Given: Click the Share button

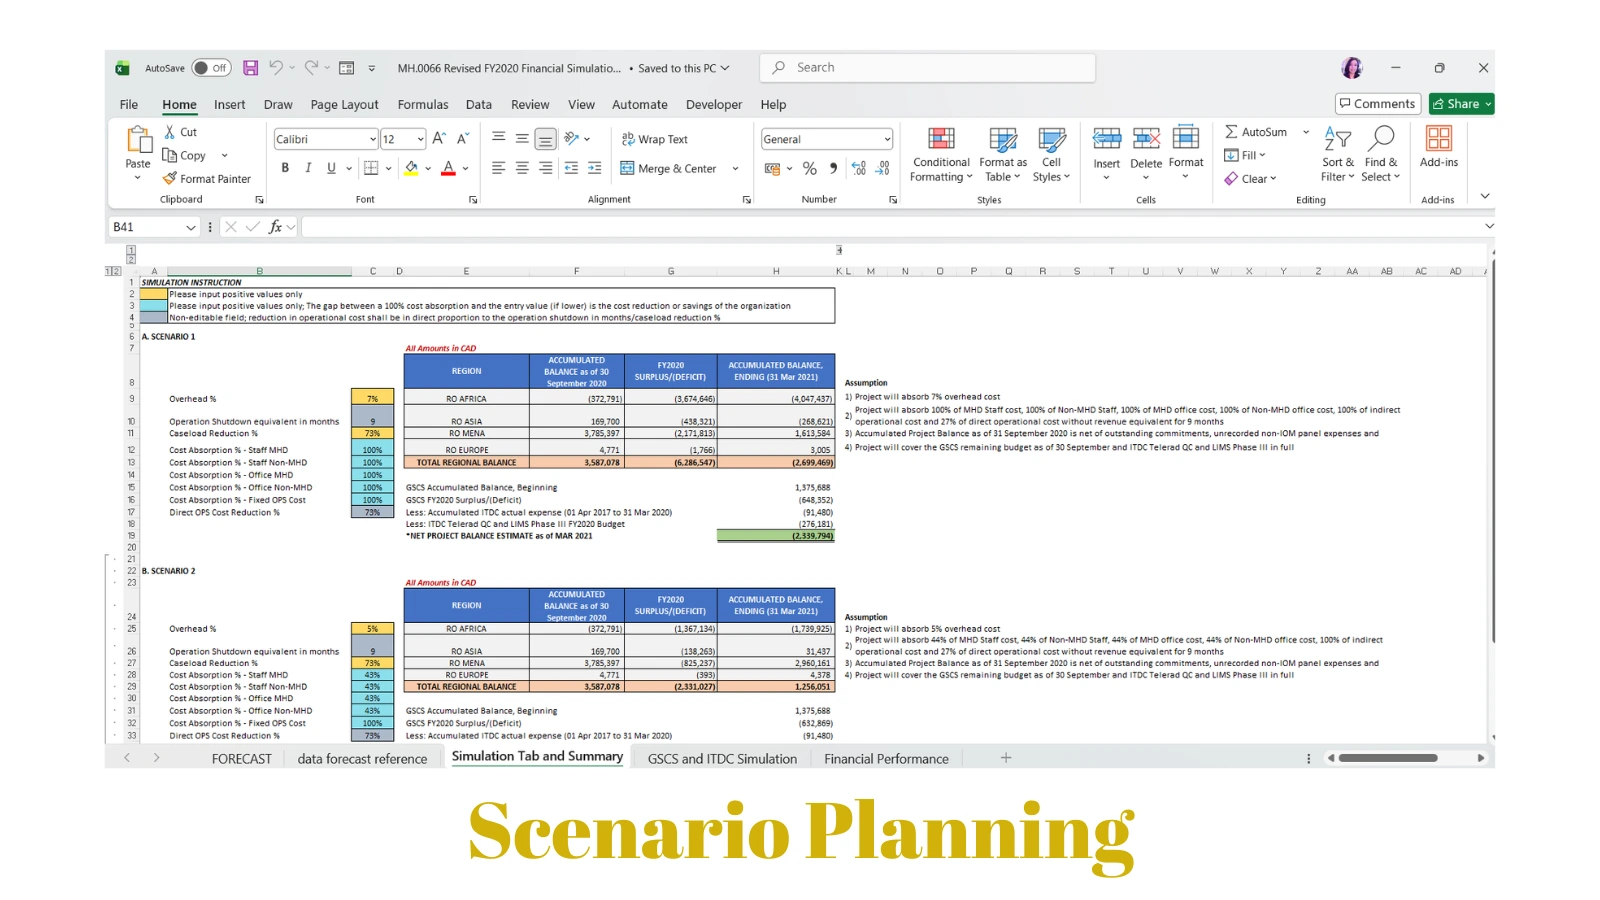Looking at the screenshot, I should pos(1461,104).
